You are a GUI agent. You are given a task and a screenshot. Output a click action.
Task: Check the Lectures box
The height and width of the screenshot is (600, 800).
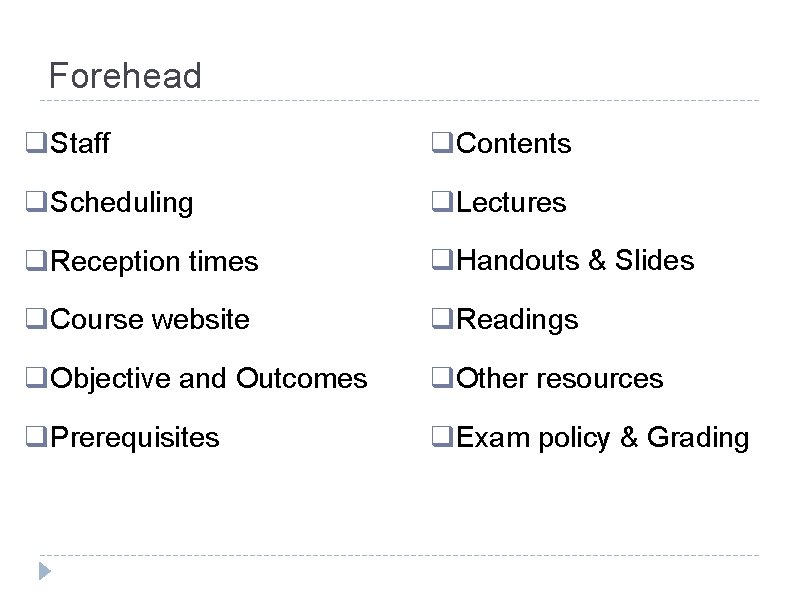click(442, 202)
